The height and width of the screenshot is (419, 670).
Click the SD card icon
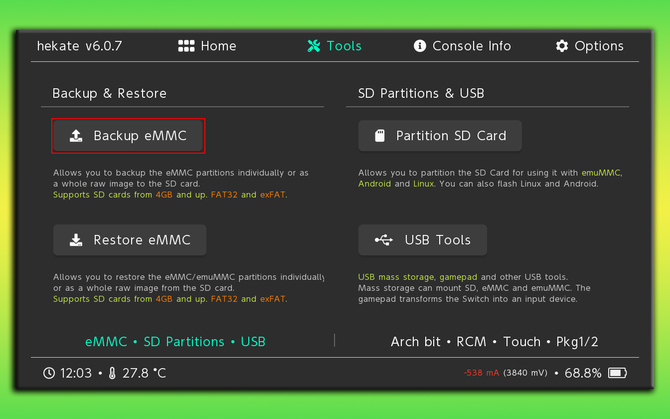(x=379, y=136)
